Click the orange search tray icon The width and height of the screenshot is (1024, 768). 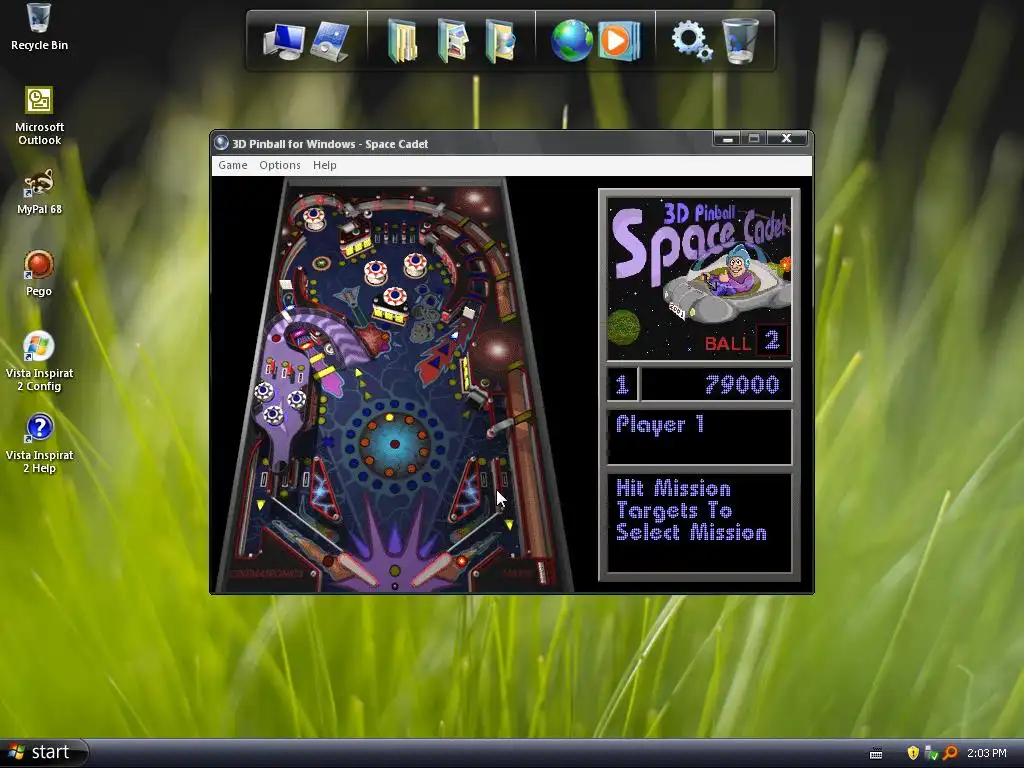(x=950, y=753)
